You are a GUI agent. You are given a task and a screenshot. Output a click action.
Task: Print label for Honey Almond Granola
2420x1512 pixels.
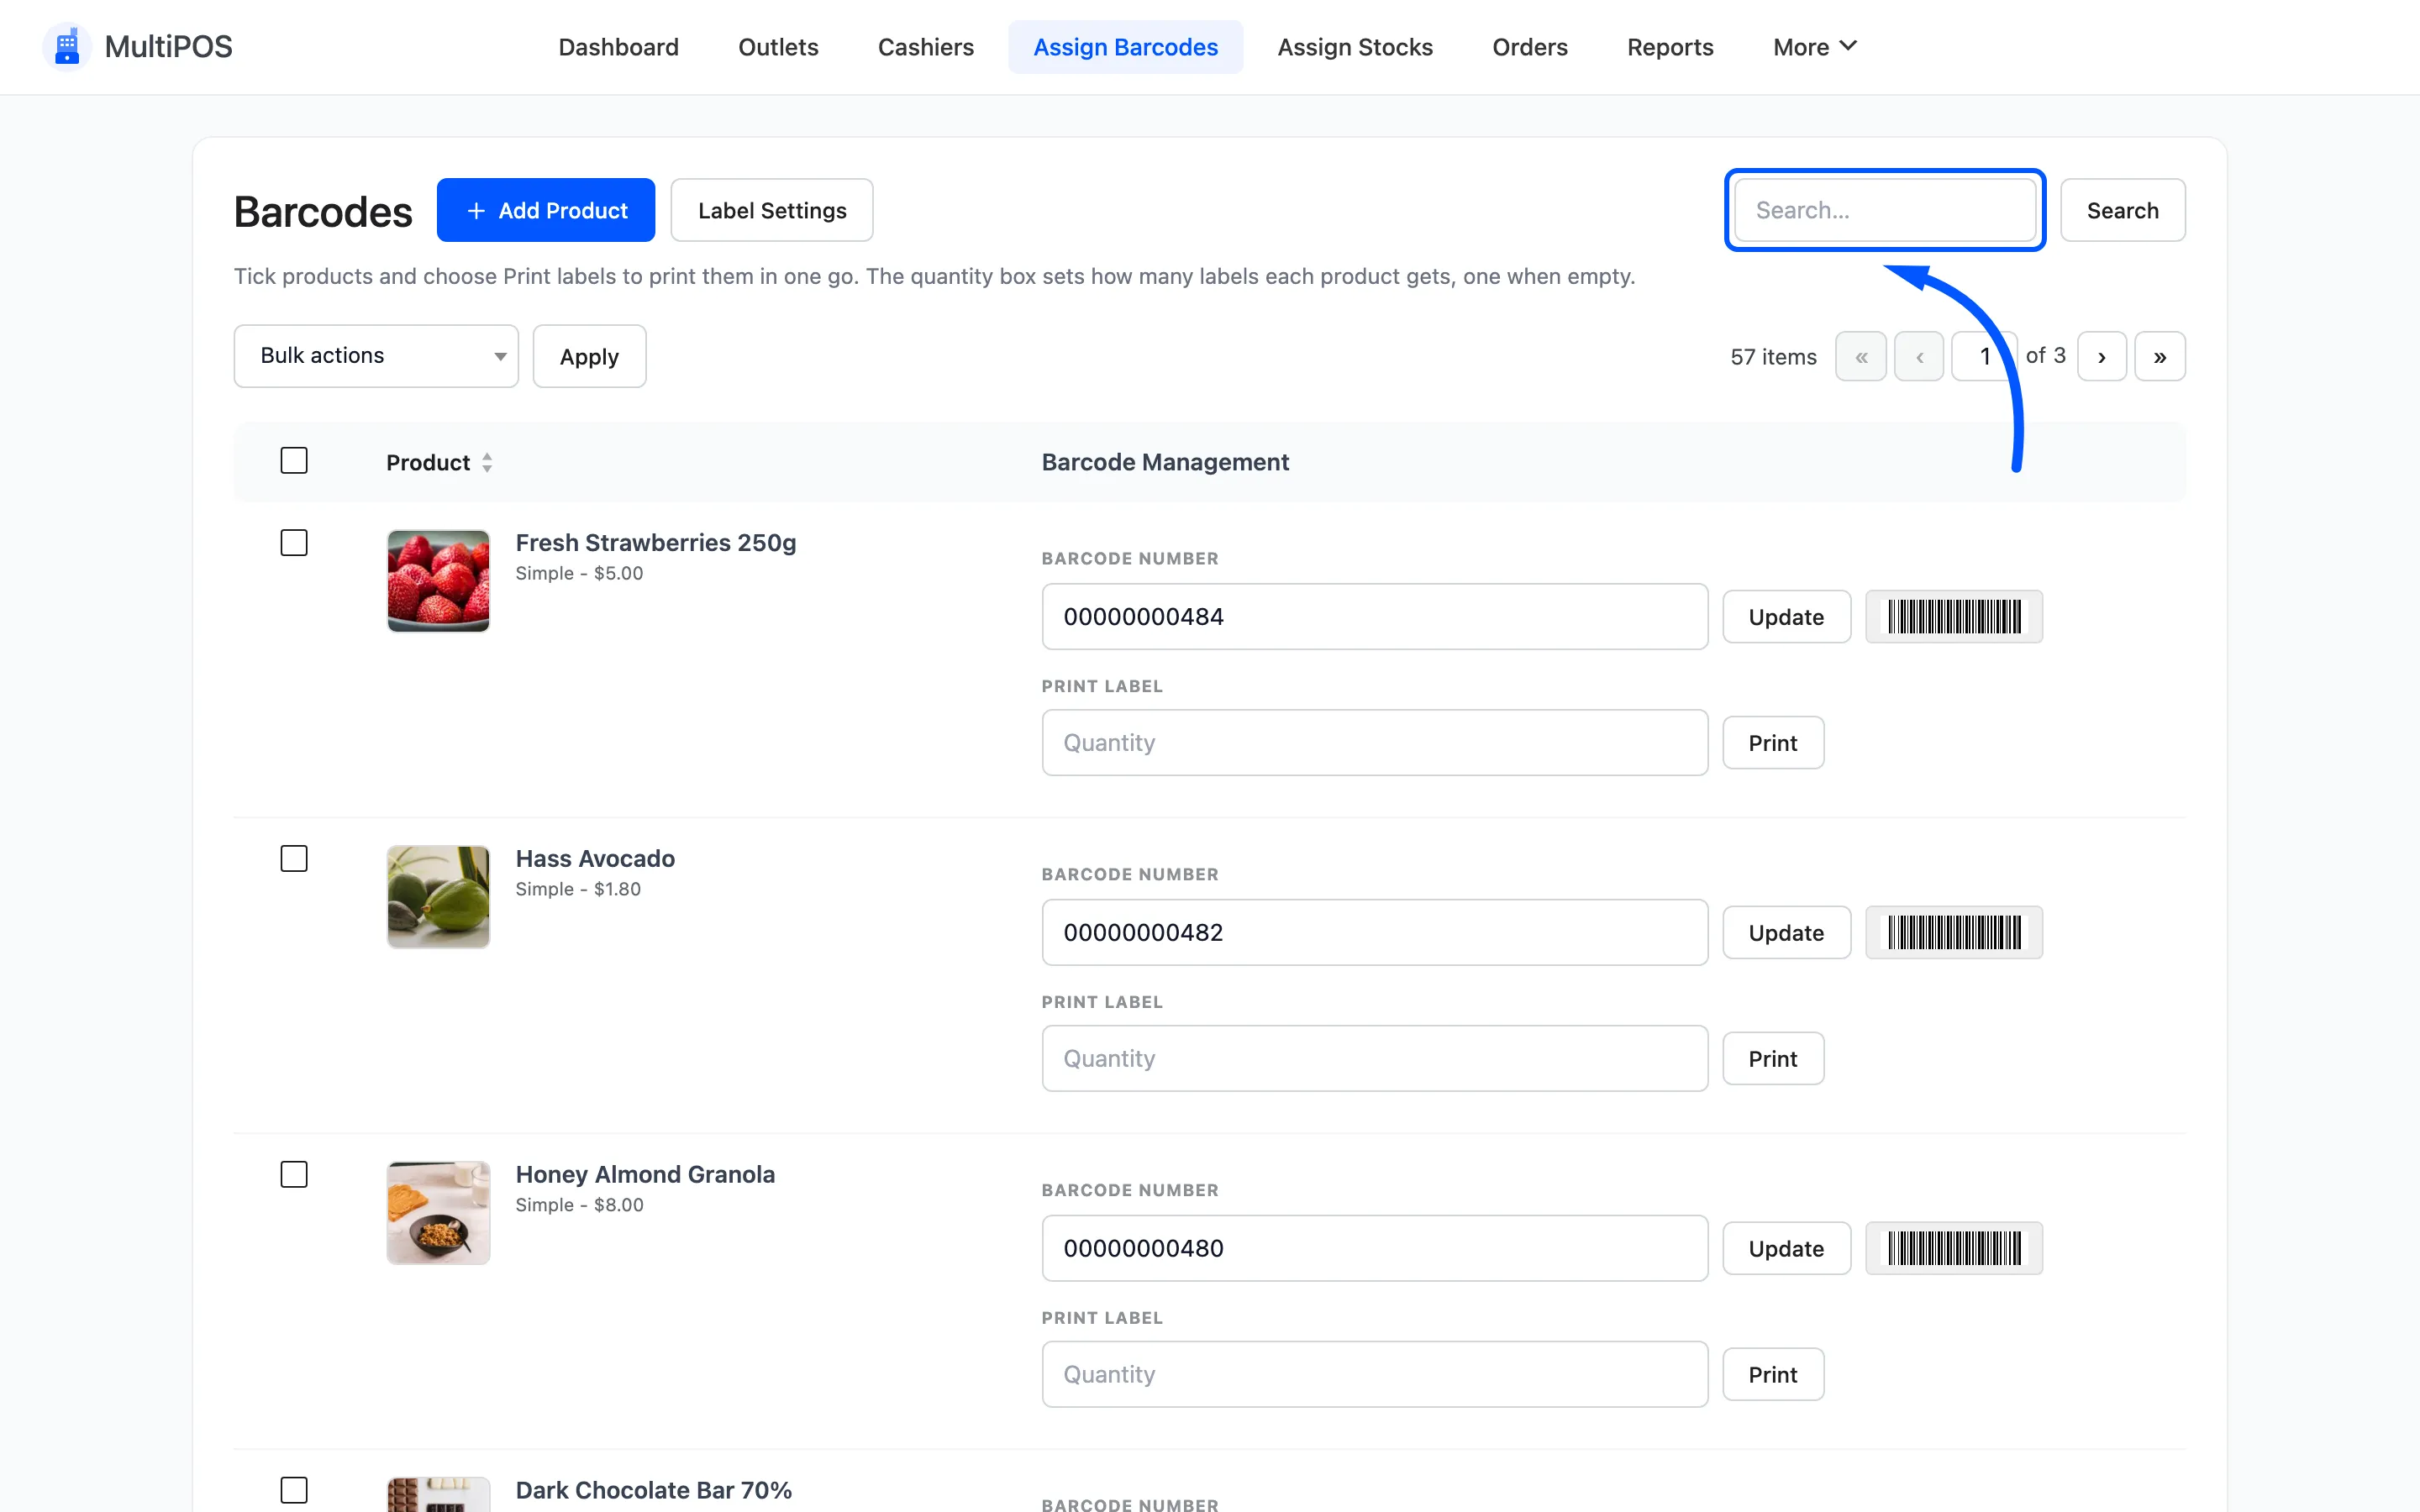coord(1773,1375)
